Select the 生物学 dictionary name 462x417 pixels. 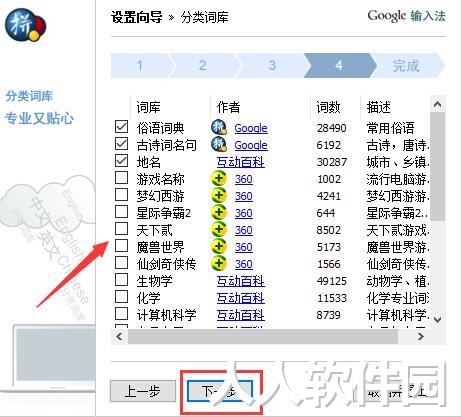(155, 281)
